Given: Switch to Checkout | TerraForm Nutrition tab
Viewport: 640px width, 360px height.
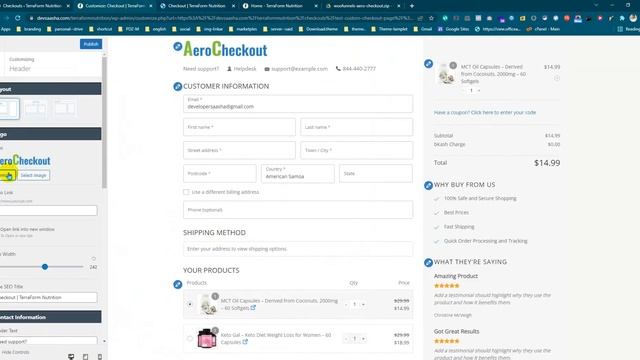Looking at the screenshot, I should click(196, 6).
